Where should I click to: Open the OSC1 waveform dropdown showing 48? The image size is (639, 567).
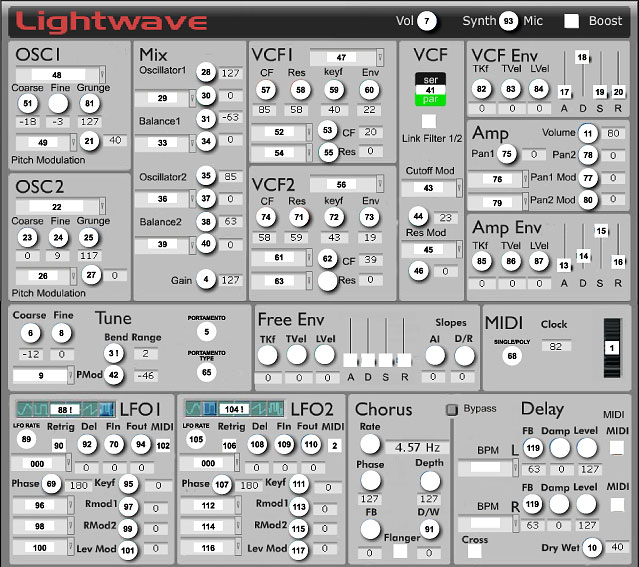(61, 75)
